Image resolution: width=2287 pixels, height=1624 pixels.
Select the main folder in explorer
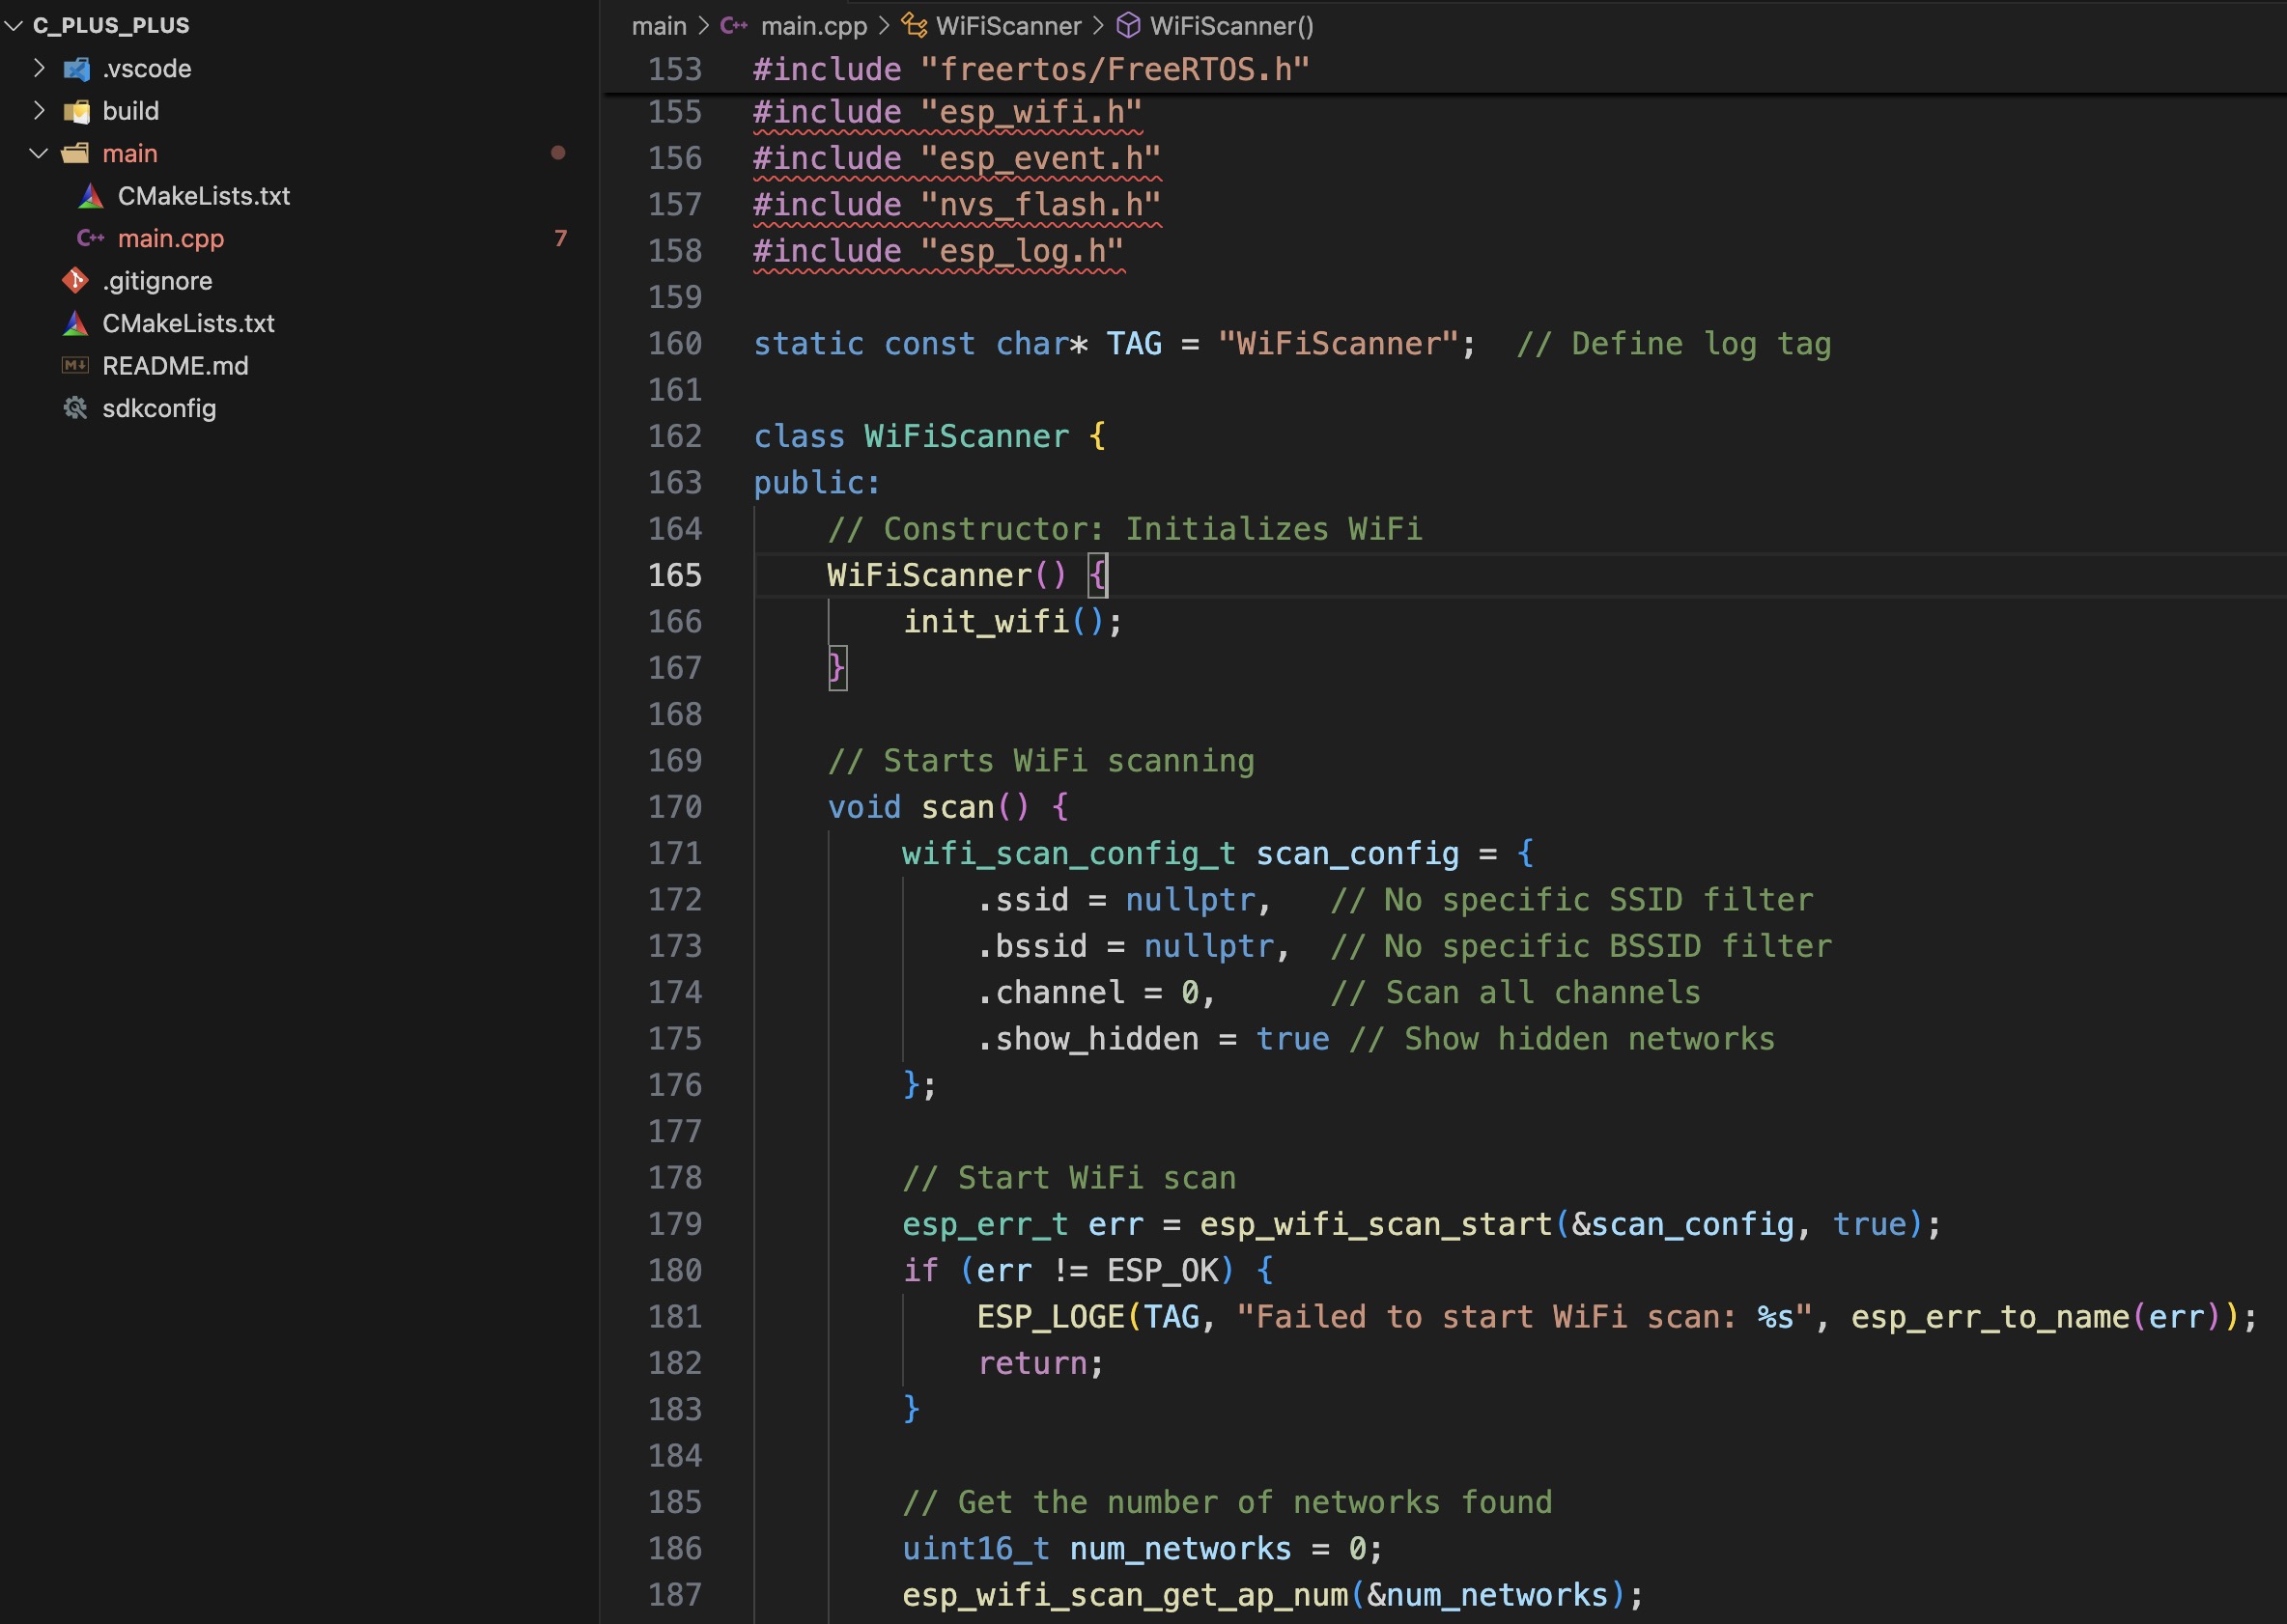(130, 153)
